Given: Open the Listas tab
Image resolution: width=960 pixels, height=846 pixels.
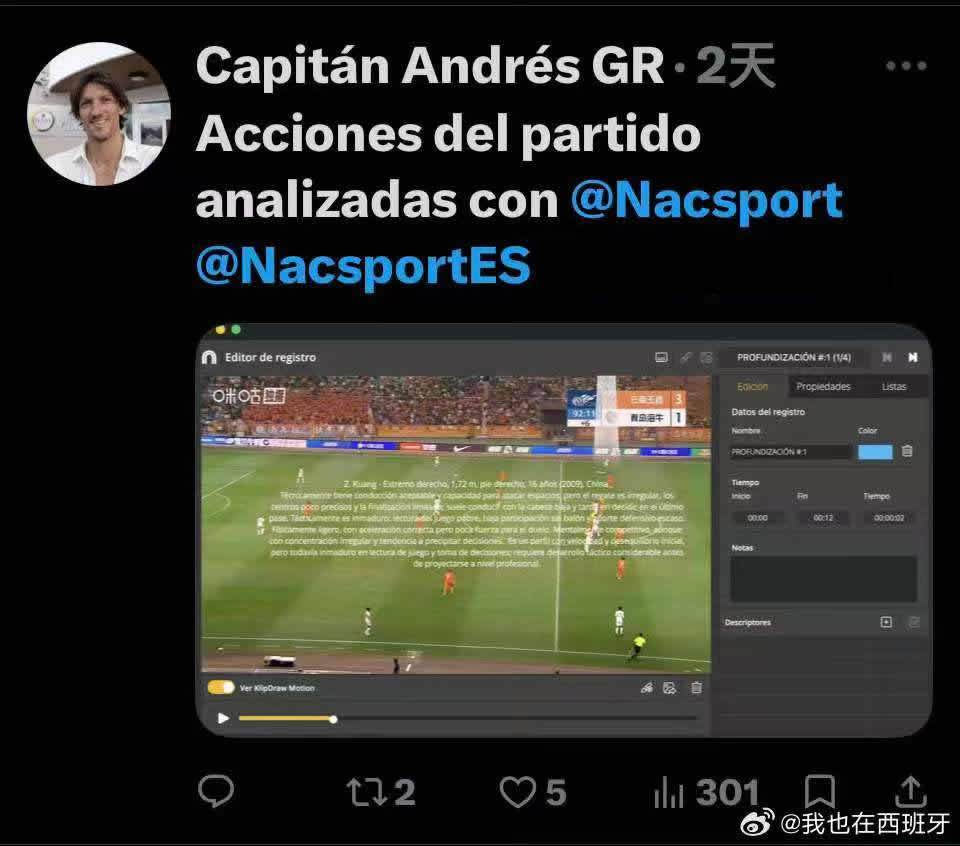Looking at the screenshot, I should coord(894,386).
